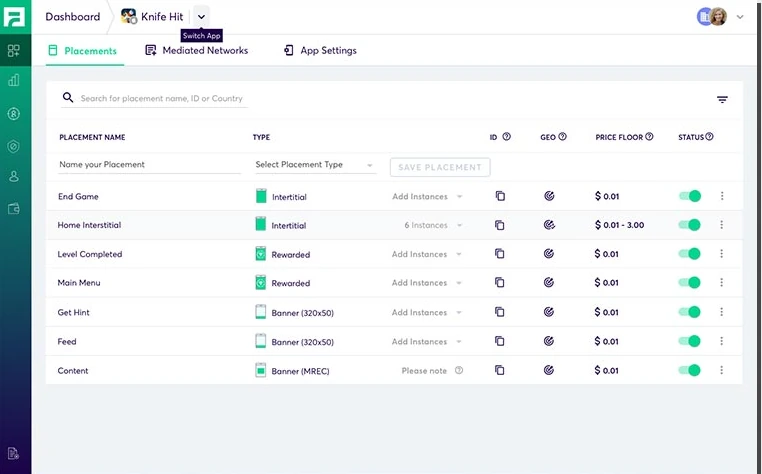Click the SAVE PLACEMENT button
This screenshot has width=762, height=474.
coord(440,167)
